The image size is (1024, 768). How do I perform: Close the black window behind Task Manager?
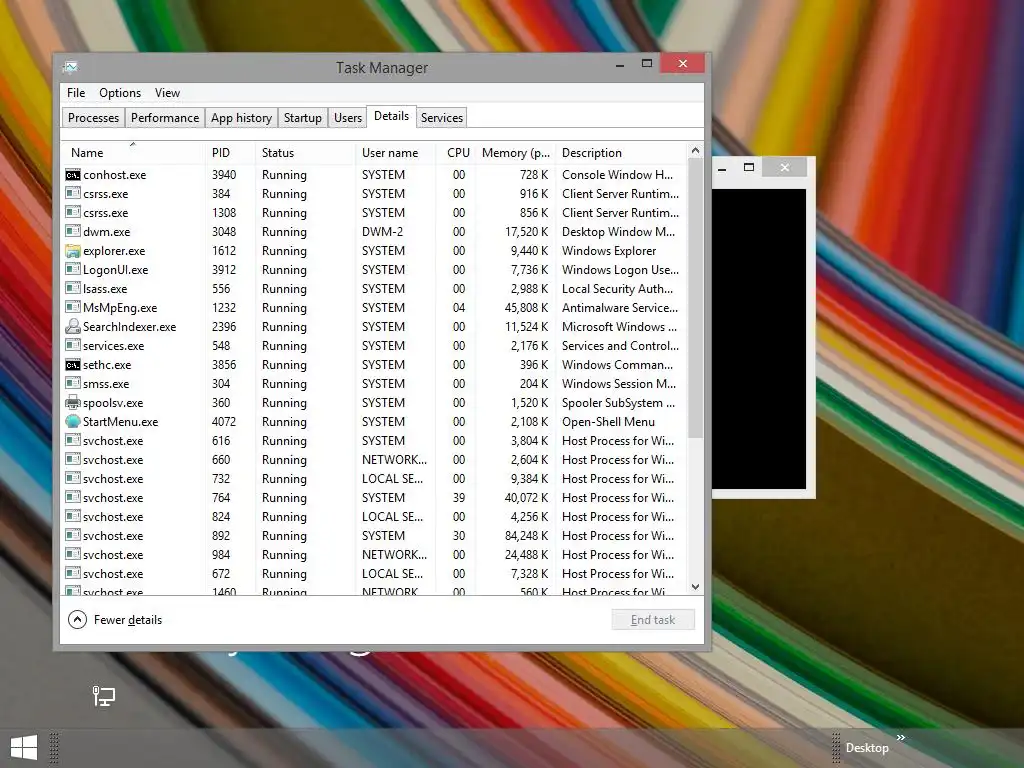click(784, 168)
